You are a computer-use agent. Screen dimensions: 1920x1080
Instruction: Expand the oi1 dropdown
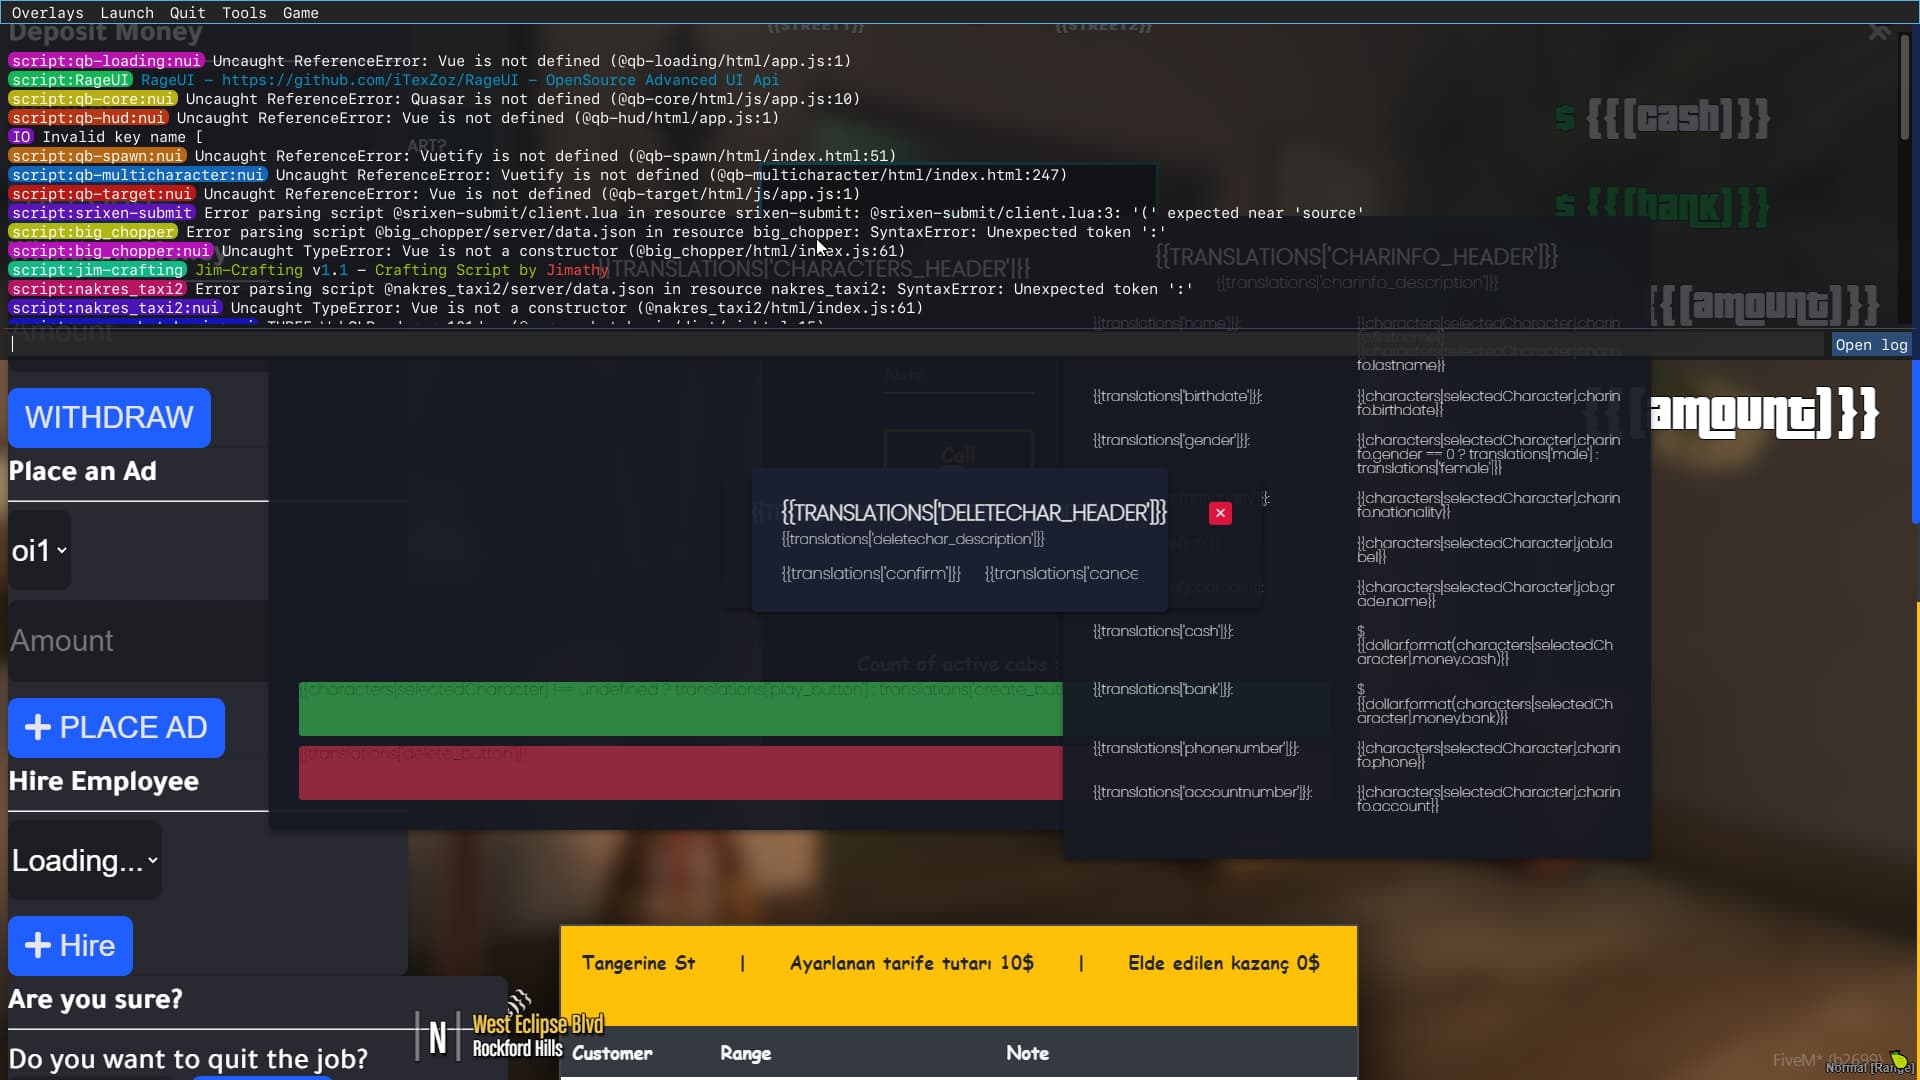39,550
